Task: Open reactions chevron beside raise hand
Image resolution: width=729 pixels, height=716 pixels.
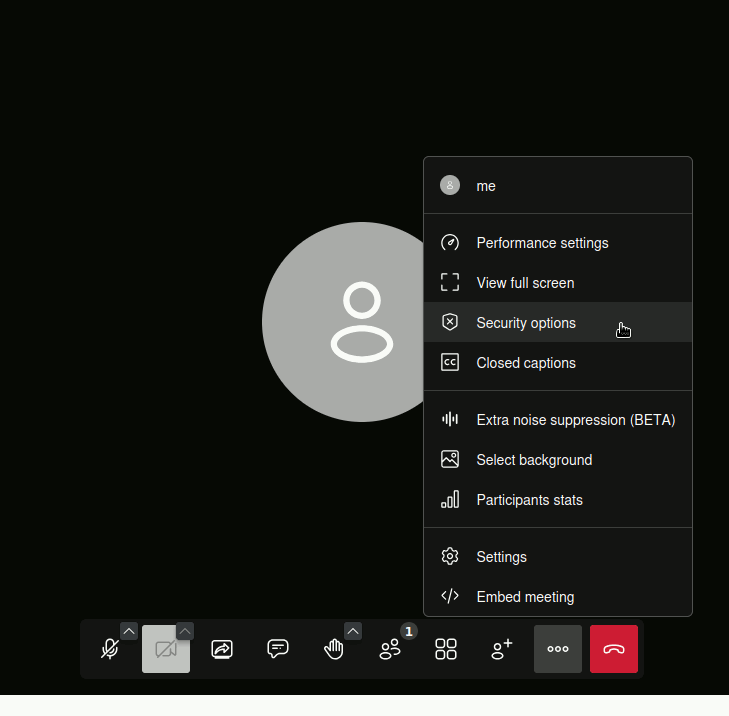Action: point(353,631)
